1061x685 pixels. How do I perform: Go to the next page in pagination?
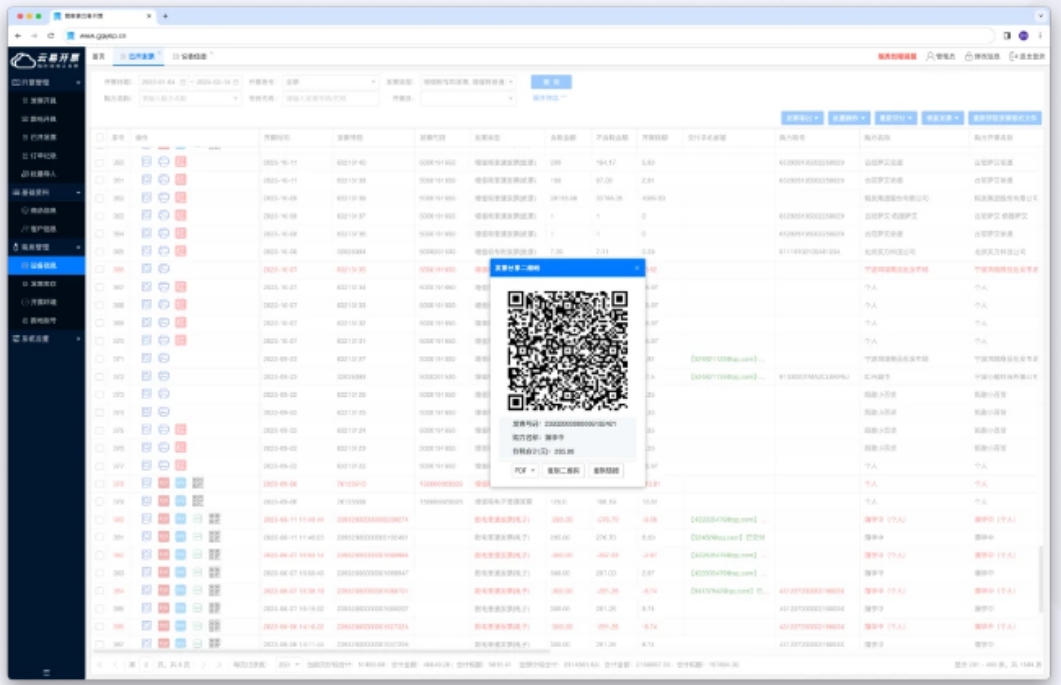coord(204,665)
